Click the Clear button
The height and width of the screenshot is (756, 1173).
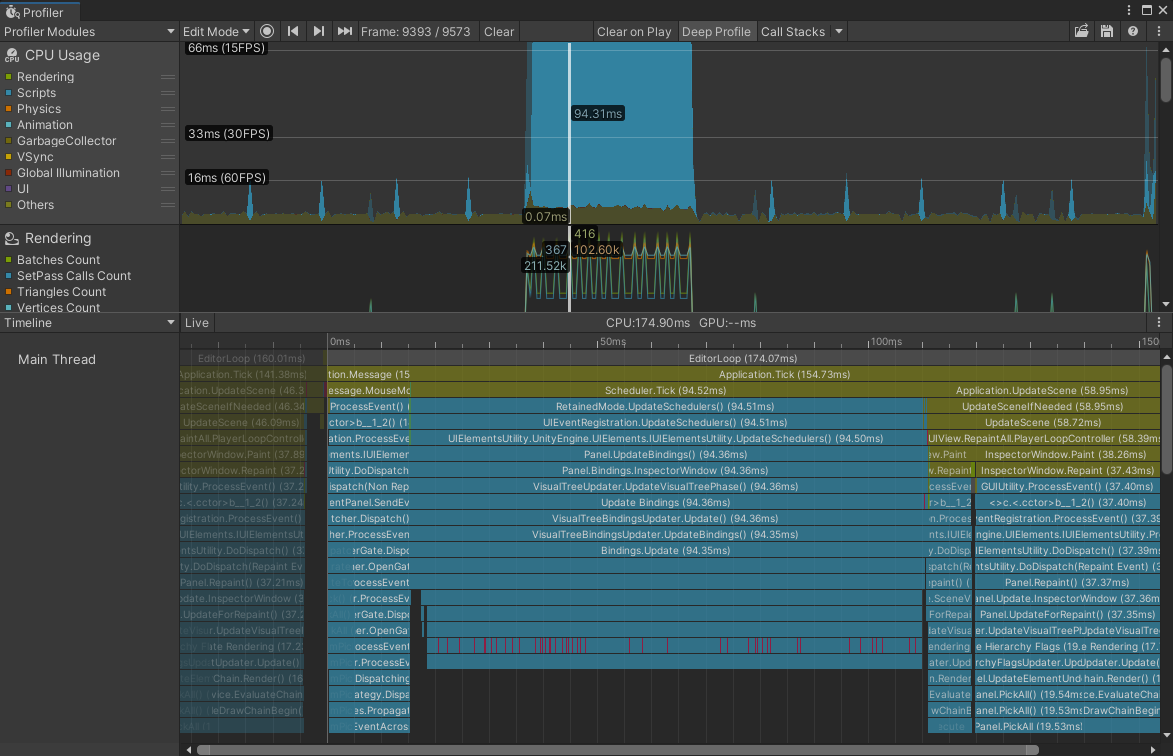coord(499,31)
